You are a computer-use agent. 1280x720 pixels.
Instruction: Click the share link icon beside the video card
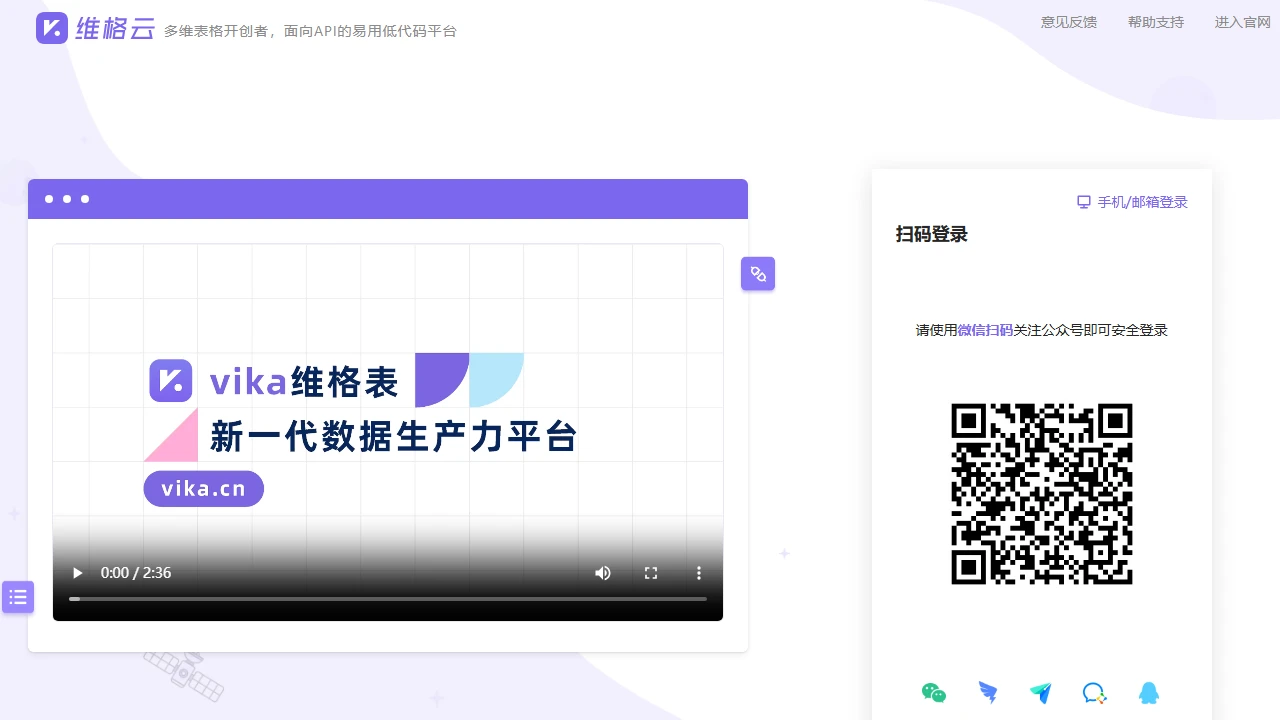758,273
